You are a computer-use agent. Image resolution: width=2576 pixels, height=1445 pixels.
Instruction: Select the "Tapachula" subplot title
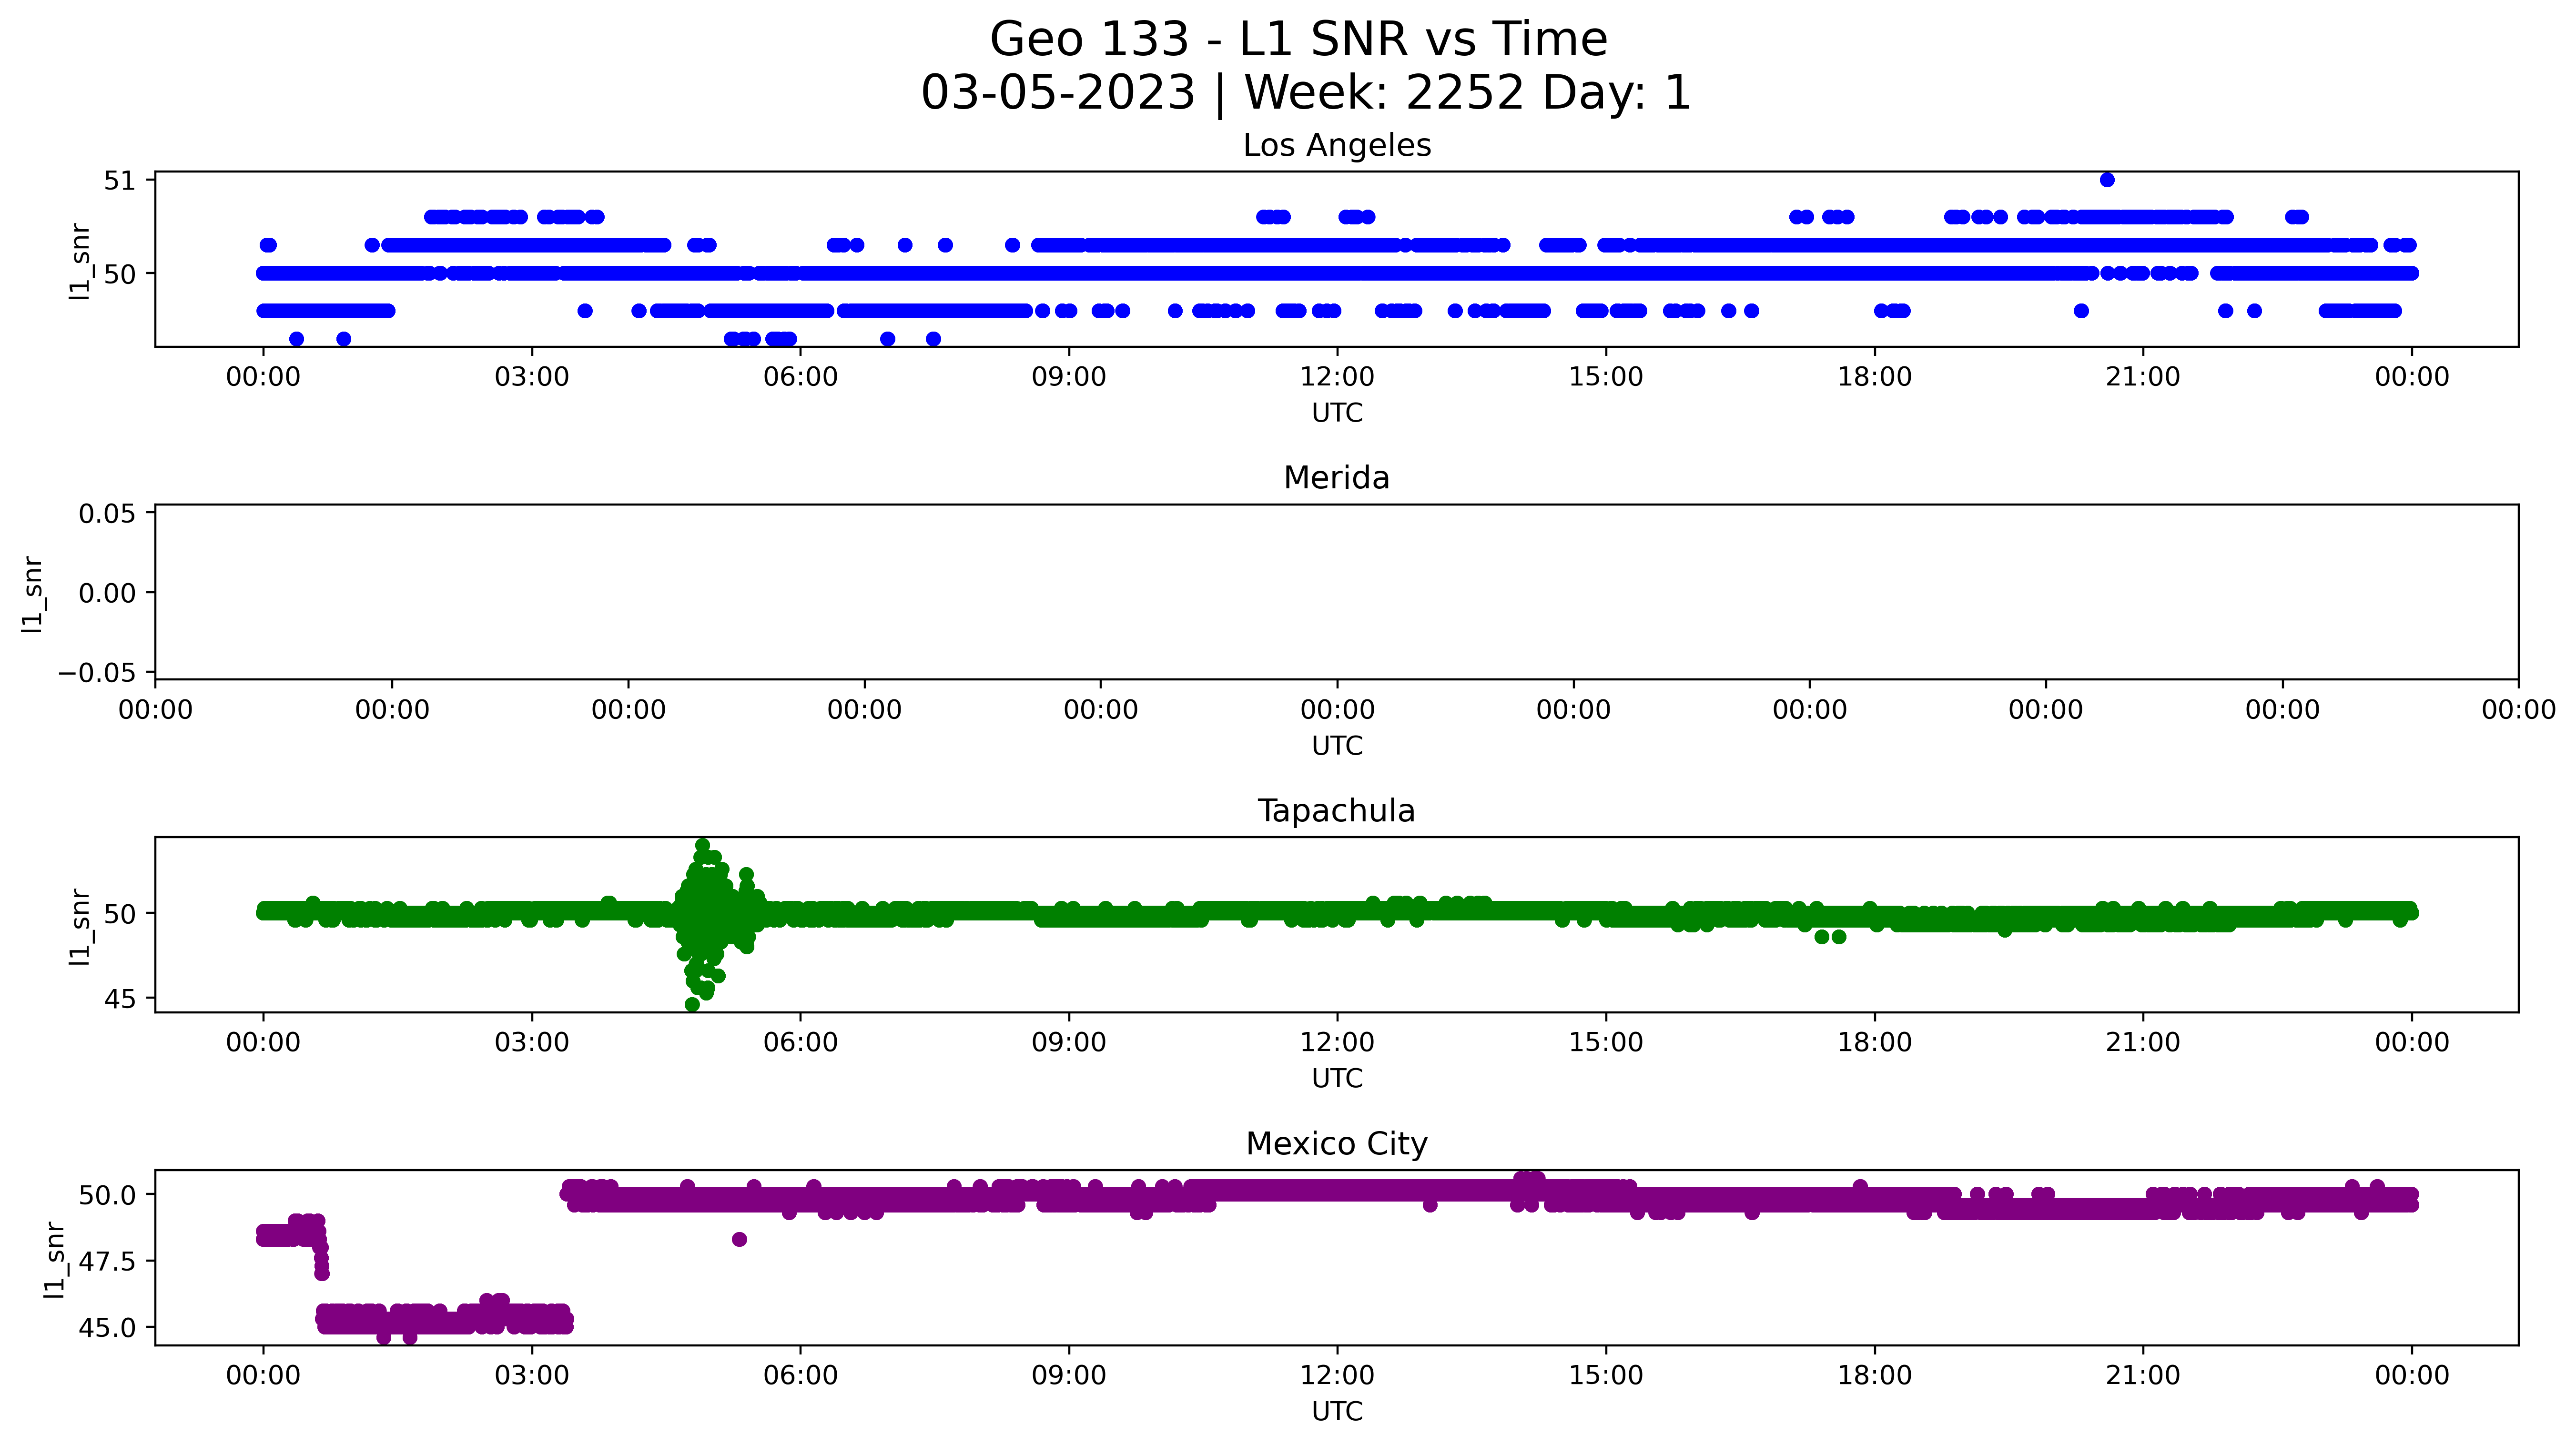1337,811
